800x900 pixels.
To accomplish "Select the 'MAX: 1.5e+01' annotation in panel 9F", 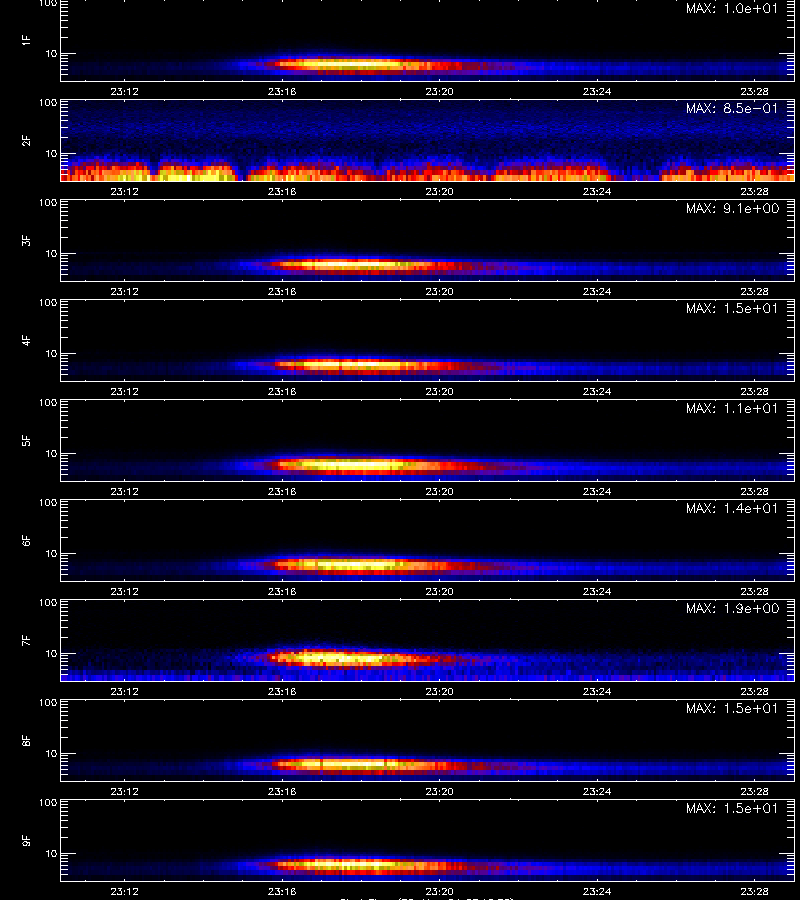I will click(x=732, y=808).
